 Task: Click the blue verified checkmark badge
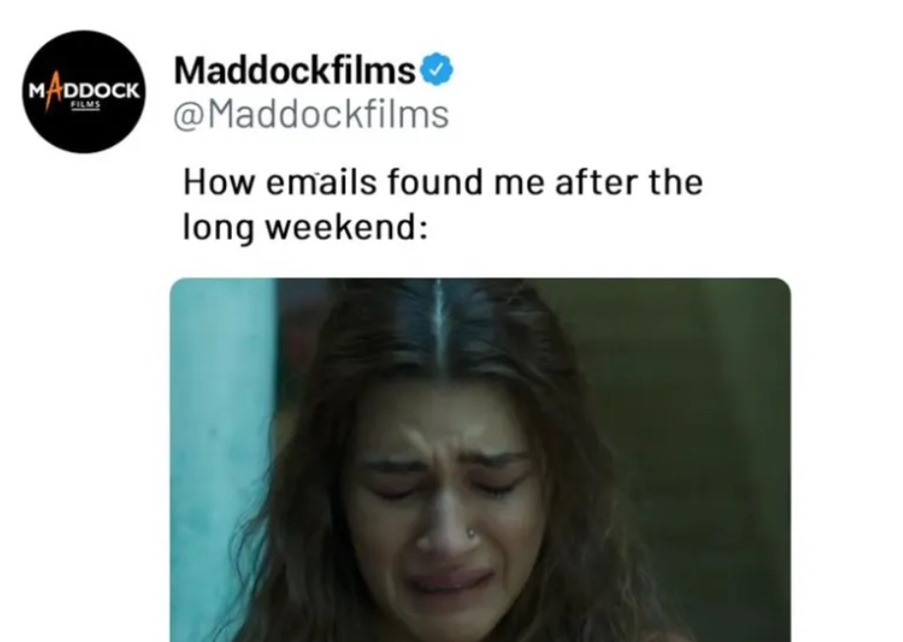click(437, 70)
